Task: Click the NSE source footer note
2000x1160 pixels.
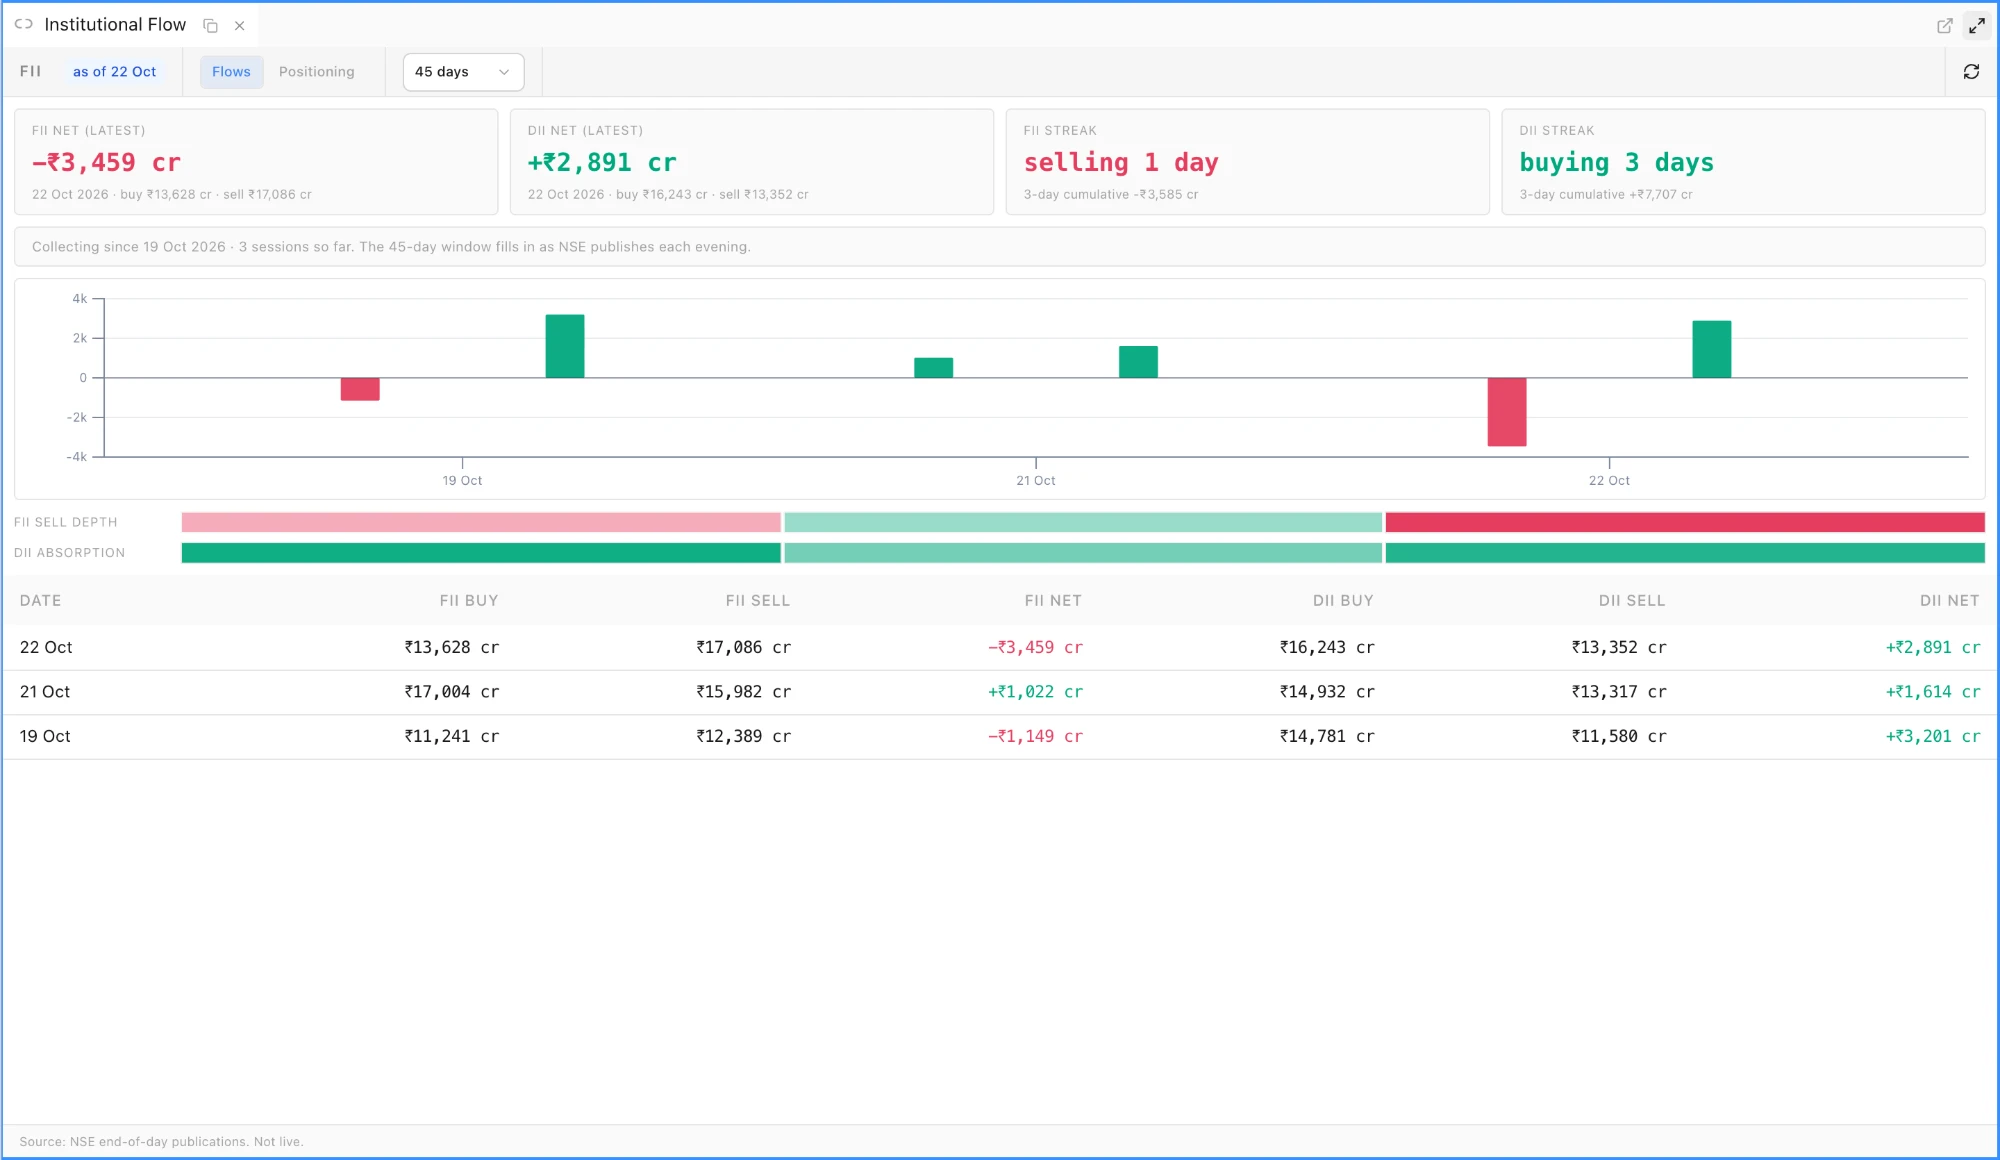Action: pyautogui.click(x=161, y=1142)
